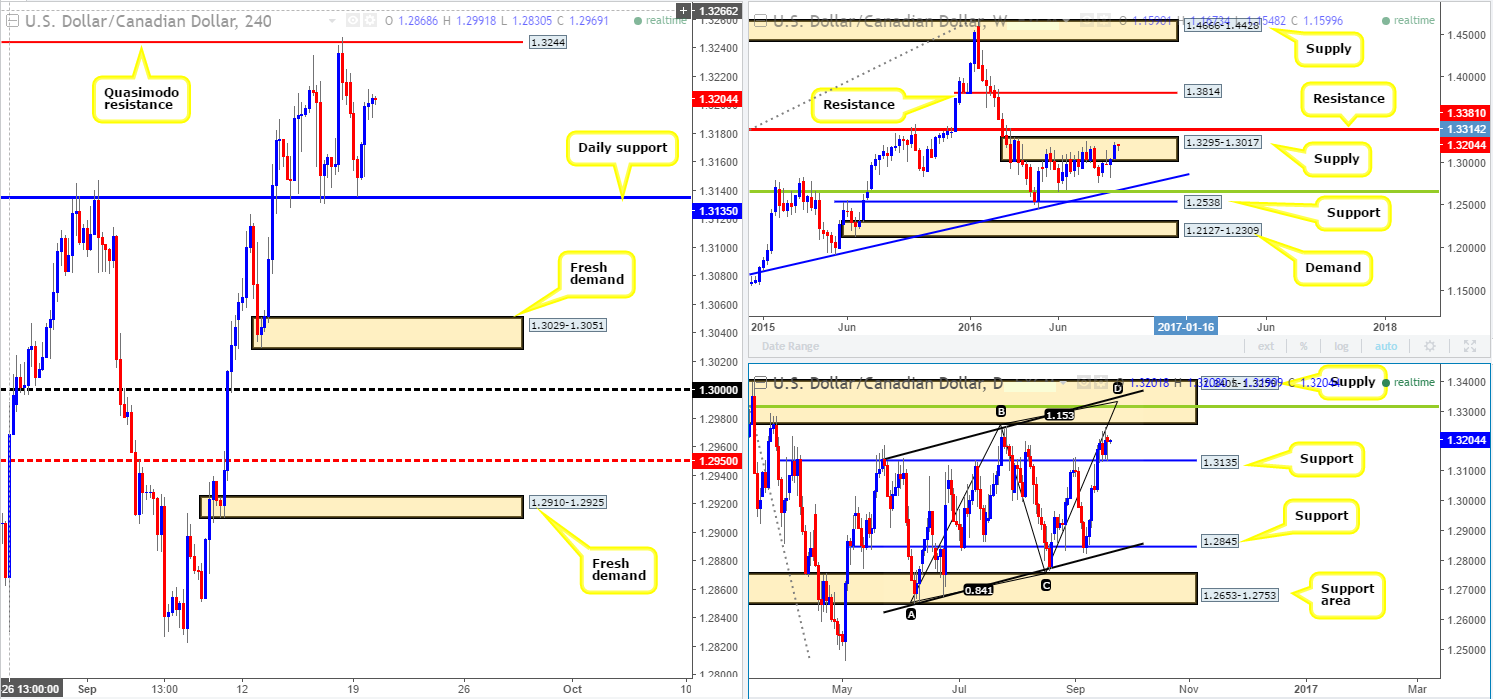1493x699 pixels.
Task: Click the 26 13:00:00 time axis label
Action: pyautogui.click(x=30, y=689)
